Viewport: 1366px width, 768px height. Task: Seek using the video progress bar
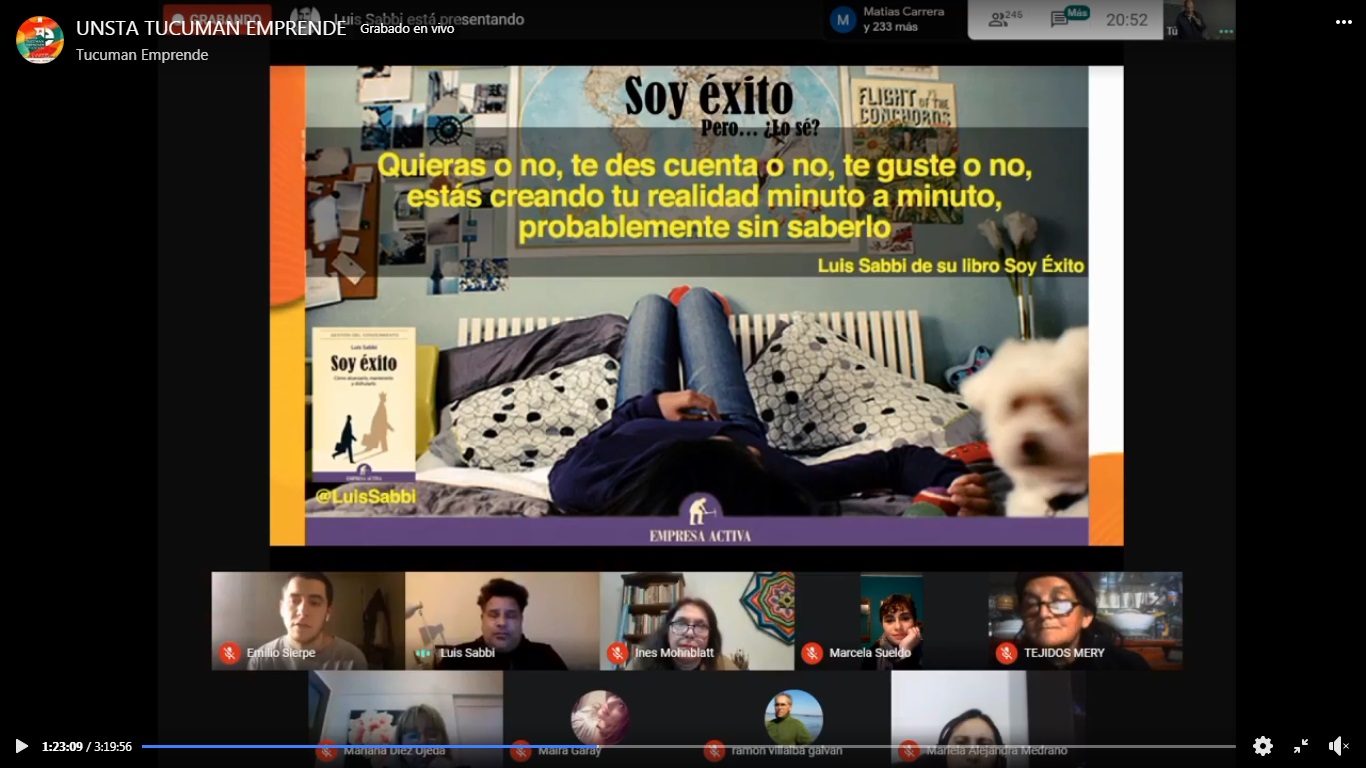tap(688, 746)
